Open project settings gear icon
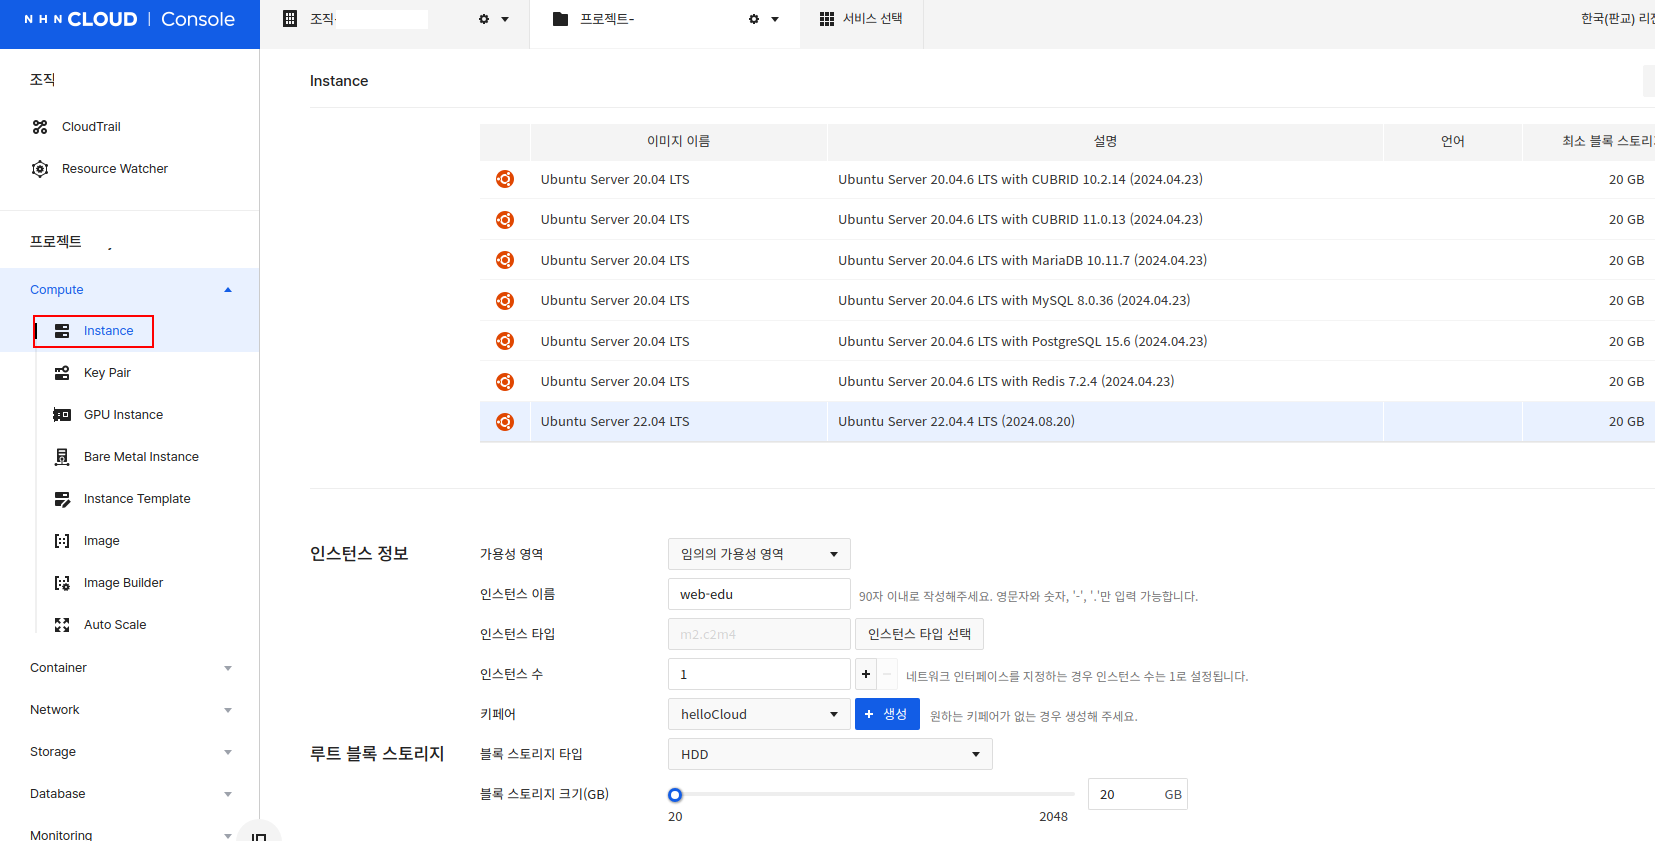This screenshot has height=841, width=1655. [x=754, y=19]
